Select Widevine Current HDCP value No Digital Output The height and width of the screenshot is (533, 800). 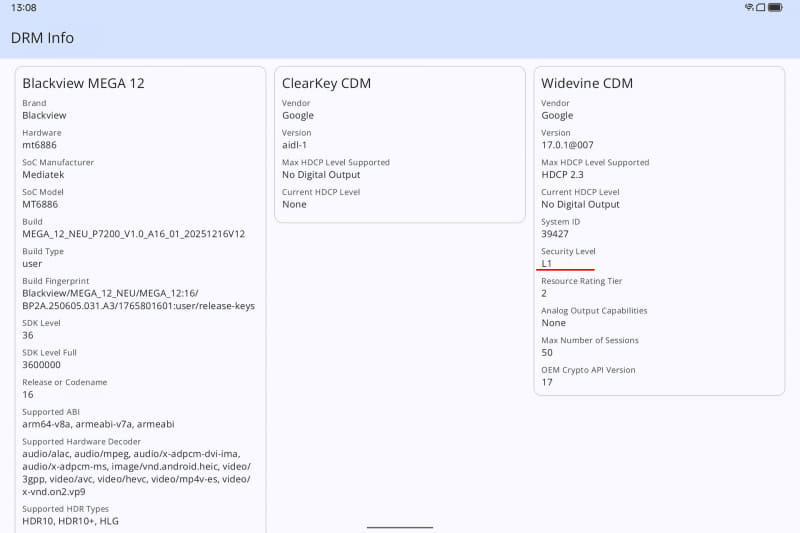coord(581,204)
